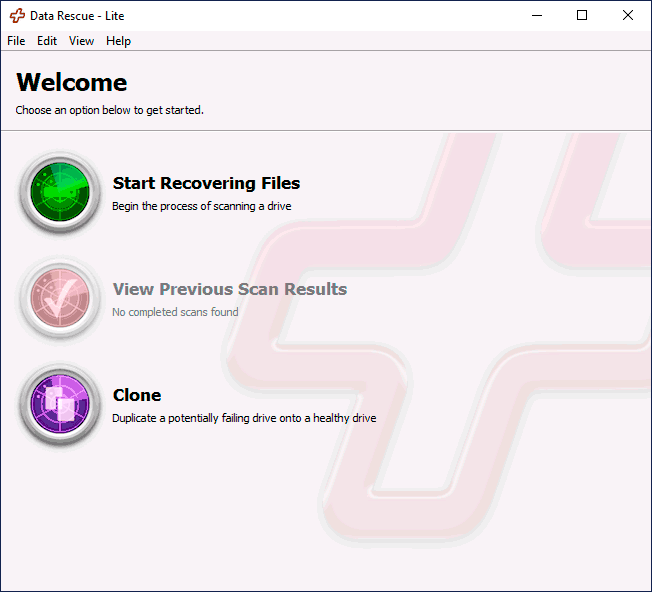The height and width of the screenshot is (592, 652).
Task: Maximize the Data Rescue window
Action: (582, 16)
